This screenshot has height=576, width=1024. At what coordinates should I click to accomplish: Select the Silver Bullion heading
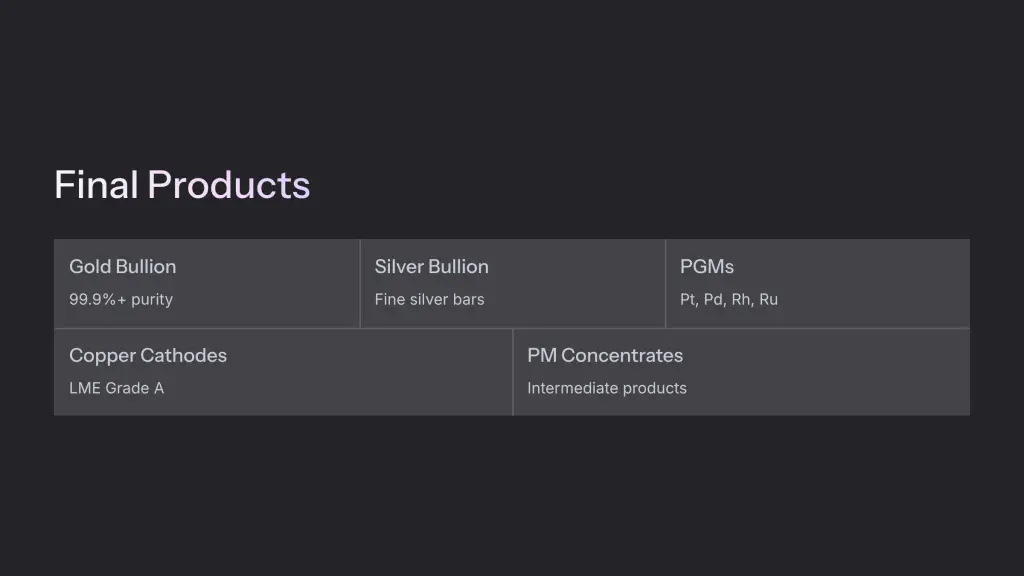[431, 267]
